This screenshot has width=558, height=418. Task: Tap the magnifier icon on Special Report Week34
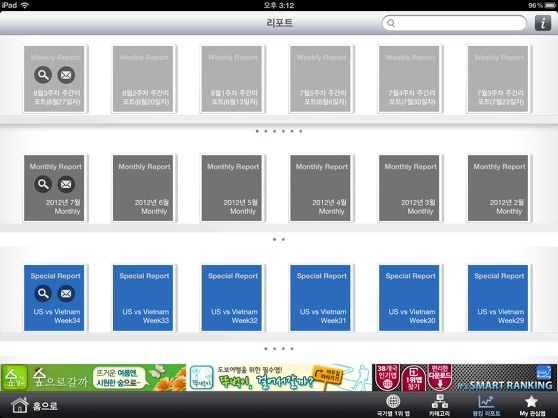(43, 293)
